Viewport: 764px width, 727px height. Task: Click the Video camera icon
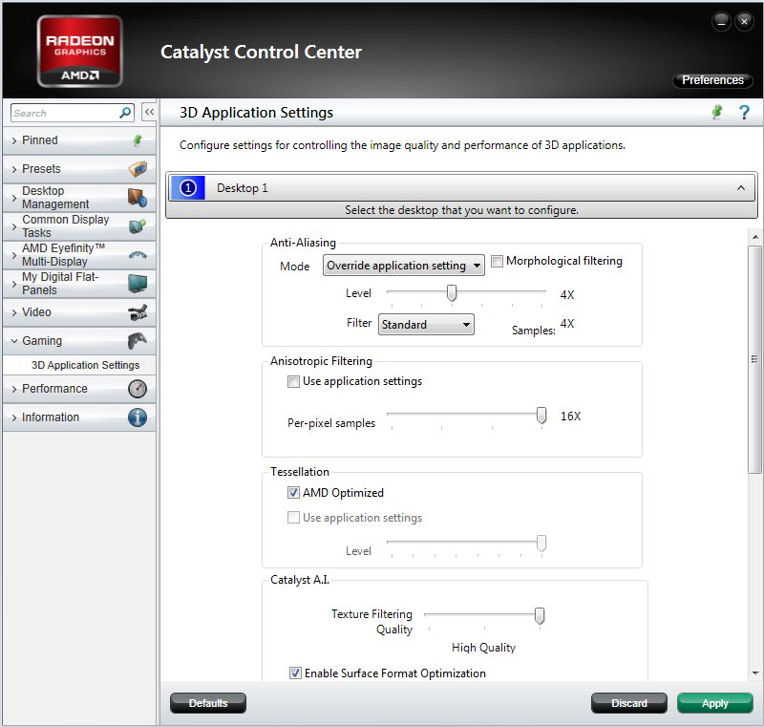(x=138, y=312)
